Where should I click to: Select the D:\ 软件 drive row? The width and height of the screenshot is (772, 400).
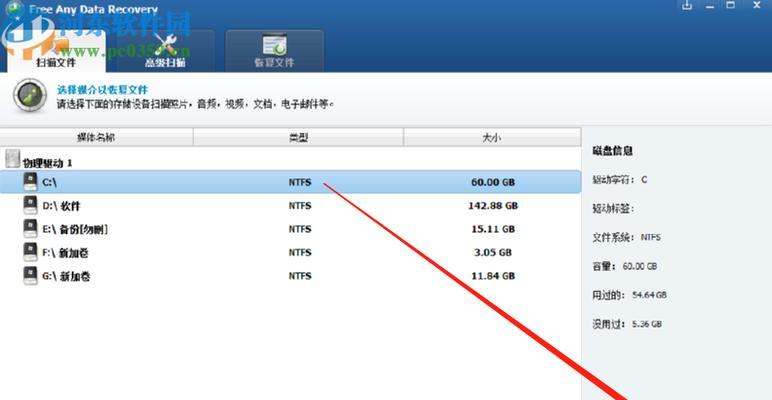click(x=290, y=205)
